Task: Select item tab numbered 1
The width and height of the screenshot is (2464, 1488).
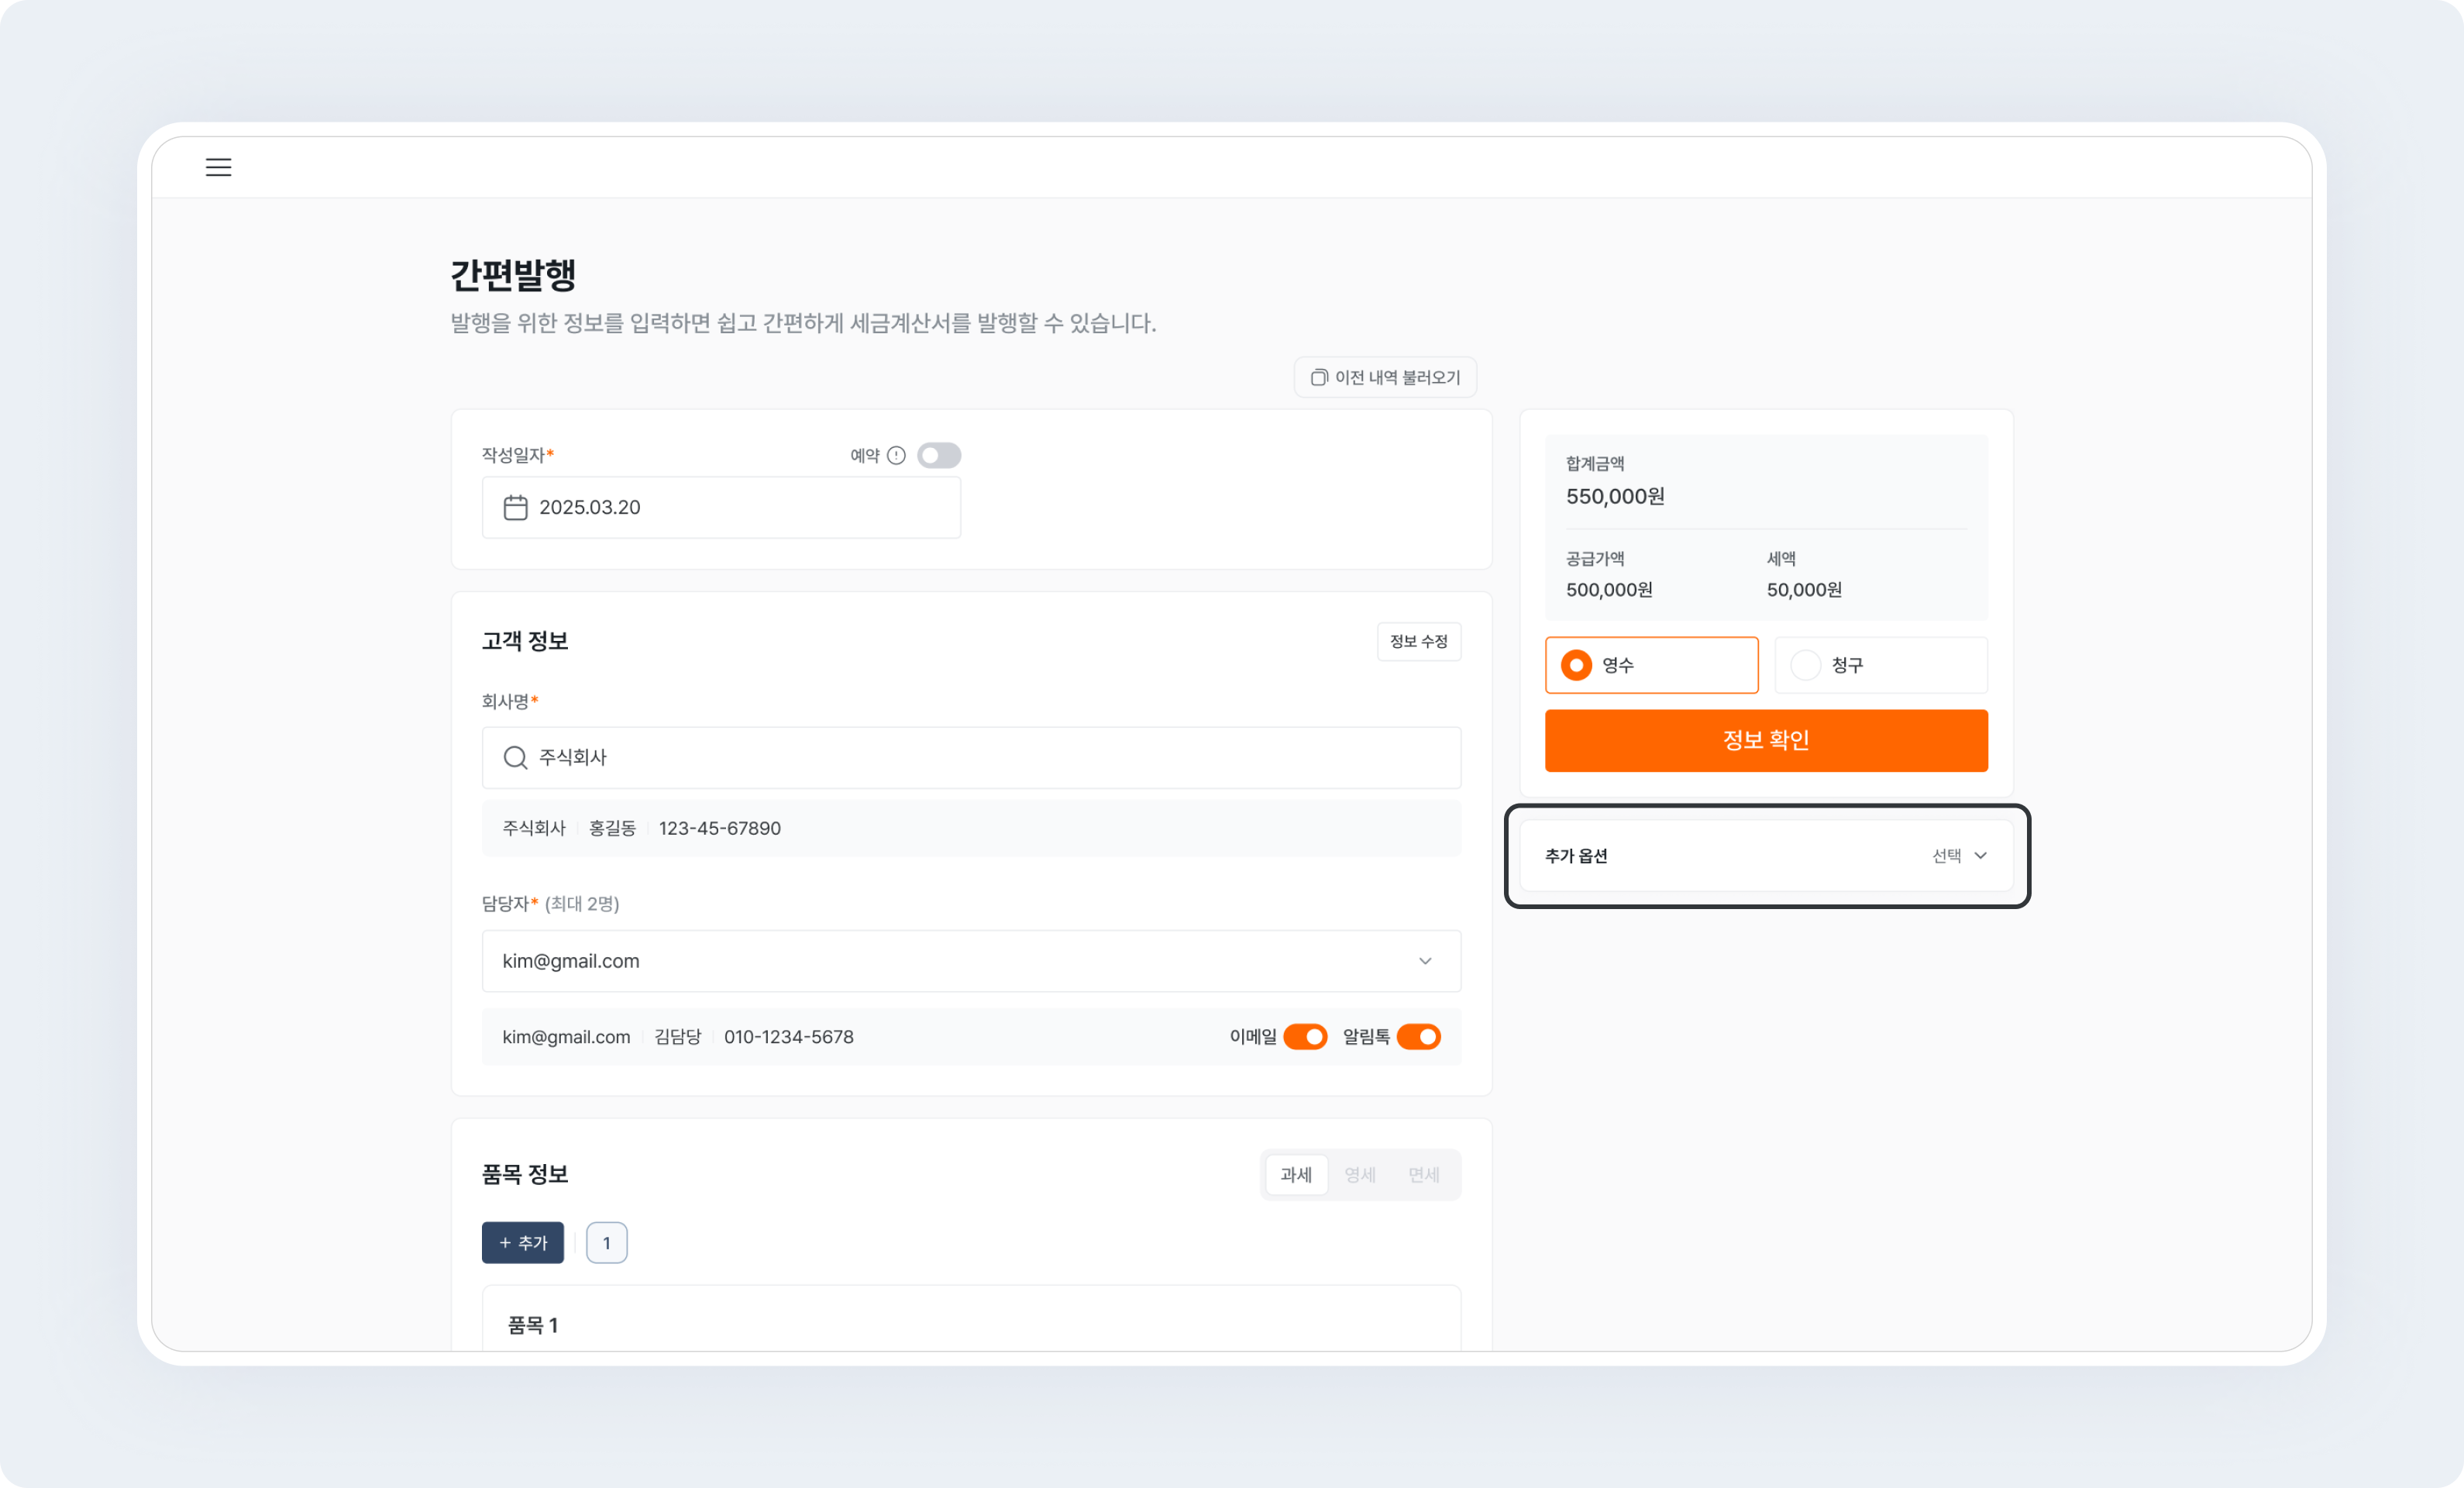Action: coord(606,1243)
